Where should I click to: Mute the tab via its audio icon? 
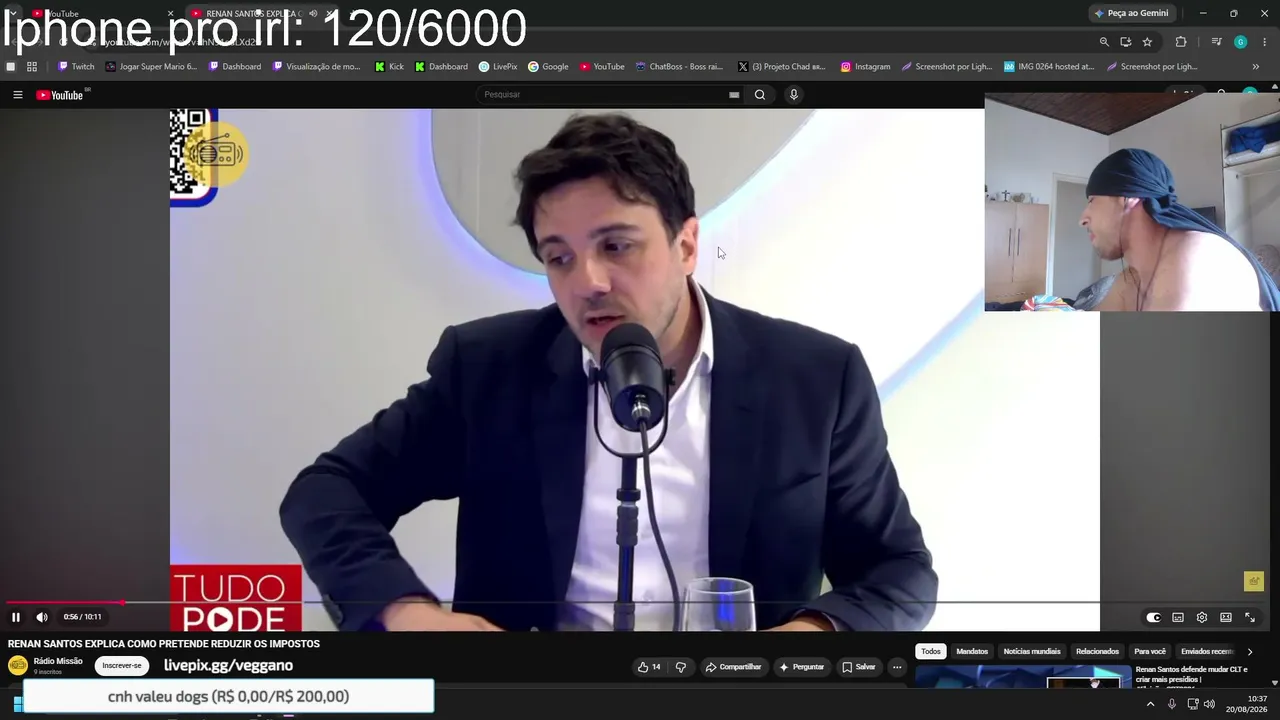313,14
